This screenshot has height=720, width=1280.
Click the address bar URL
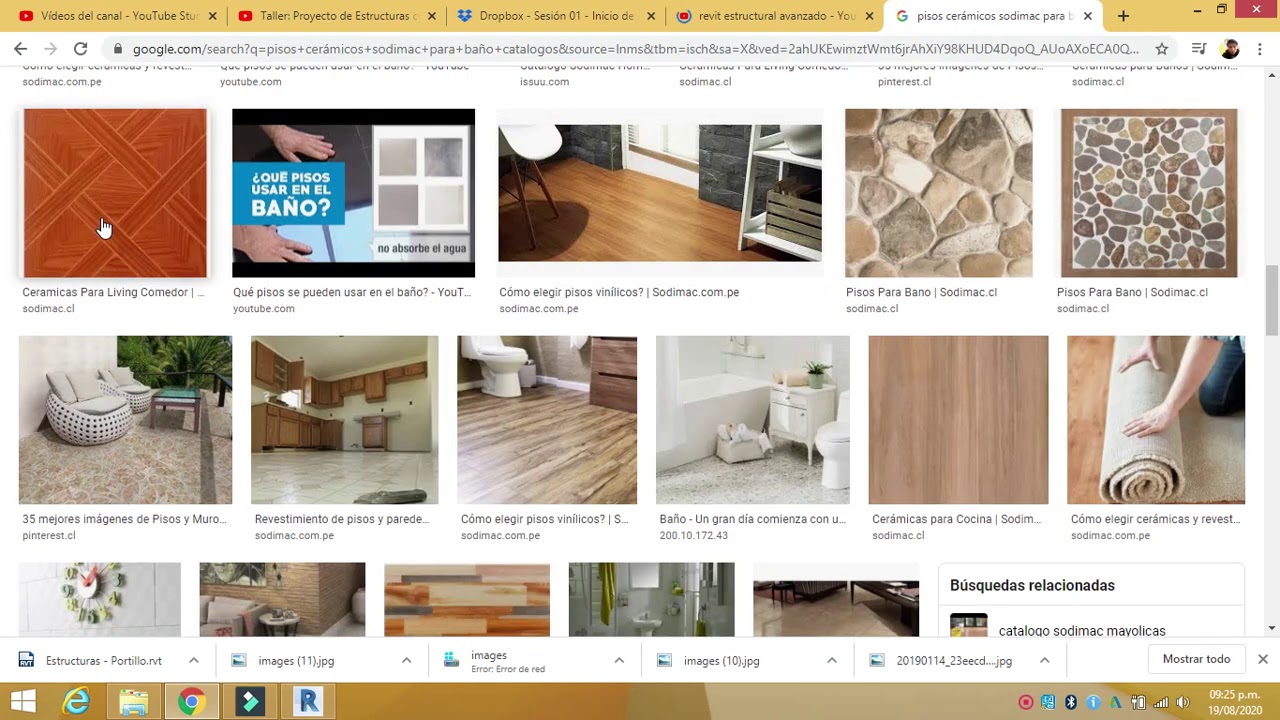(635, 48)
